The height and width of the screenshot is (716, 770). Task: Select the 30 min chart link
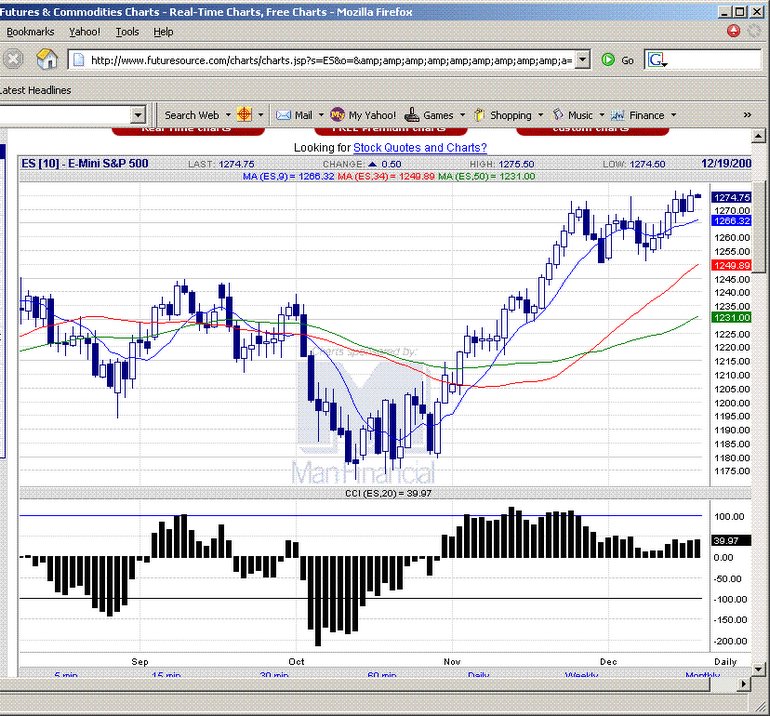[x=274, y=676]
